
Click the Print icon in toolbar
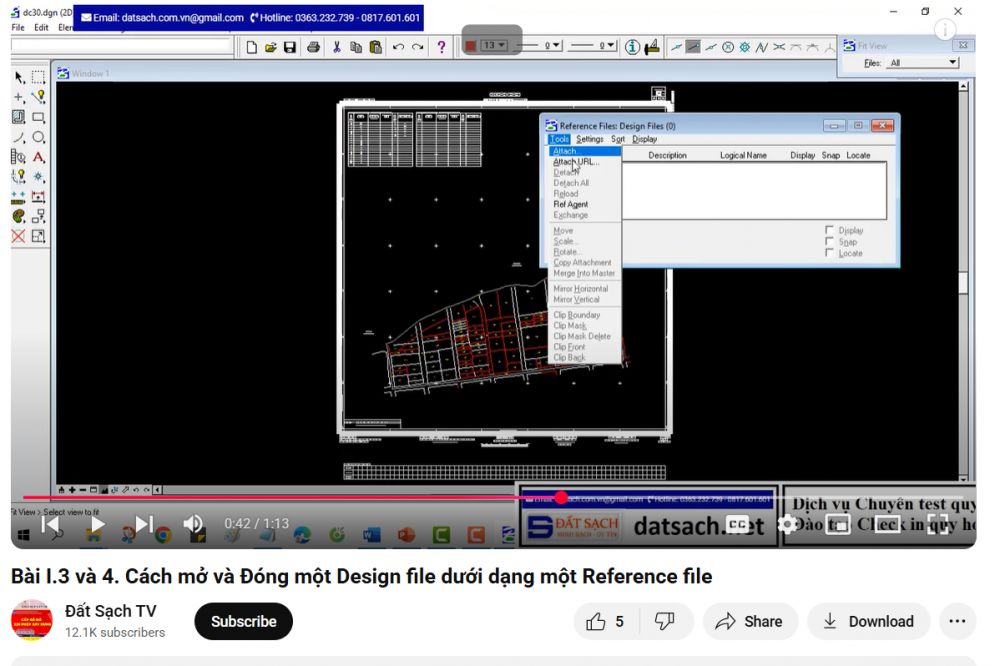coord(313,47)
